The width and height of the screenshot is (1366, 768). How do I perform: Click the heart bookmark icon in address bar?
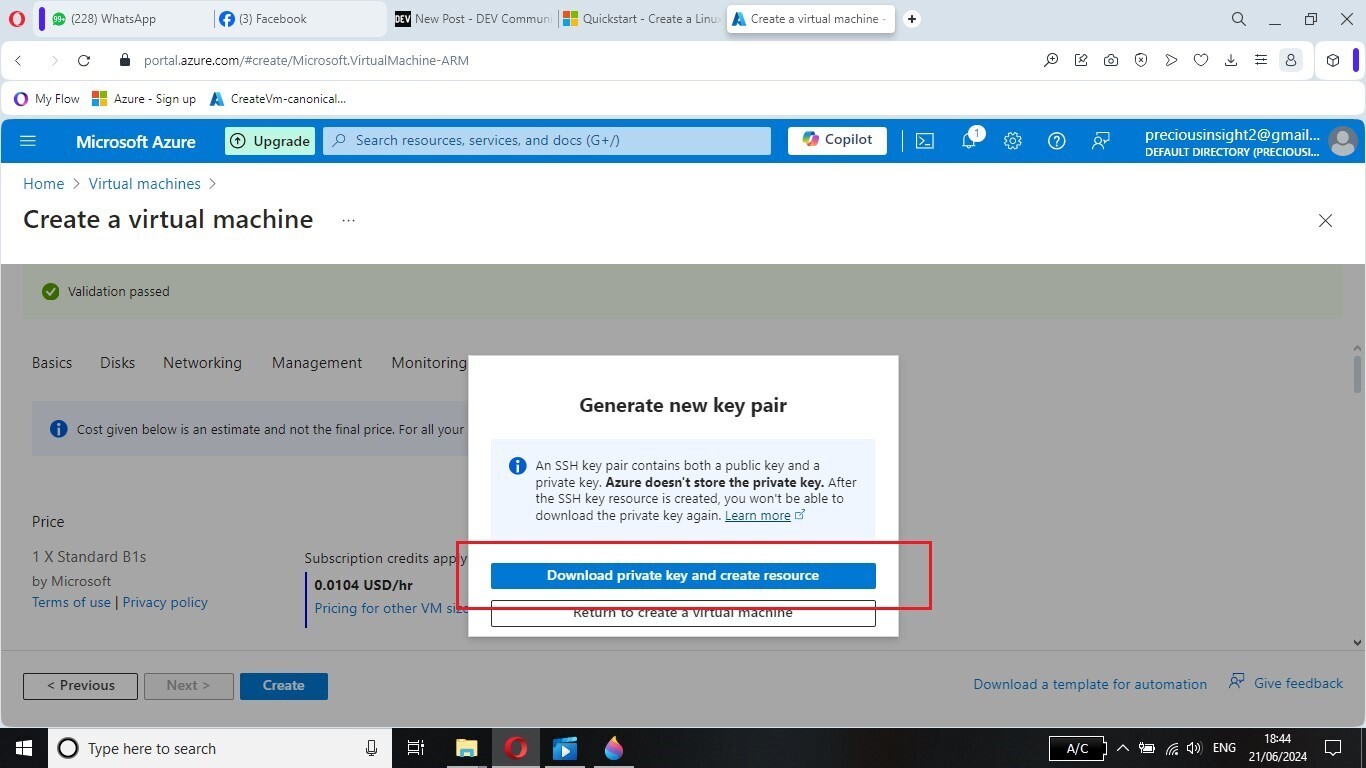point(1201,60)
